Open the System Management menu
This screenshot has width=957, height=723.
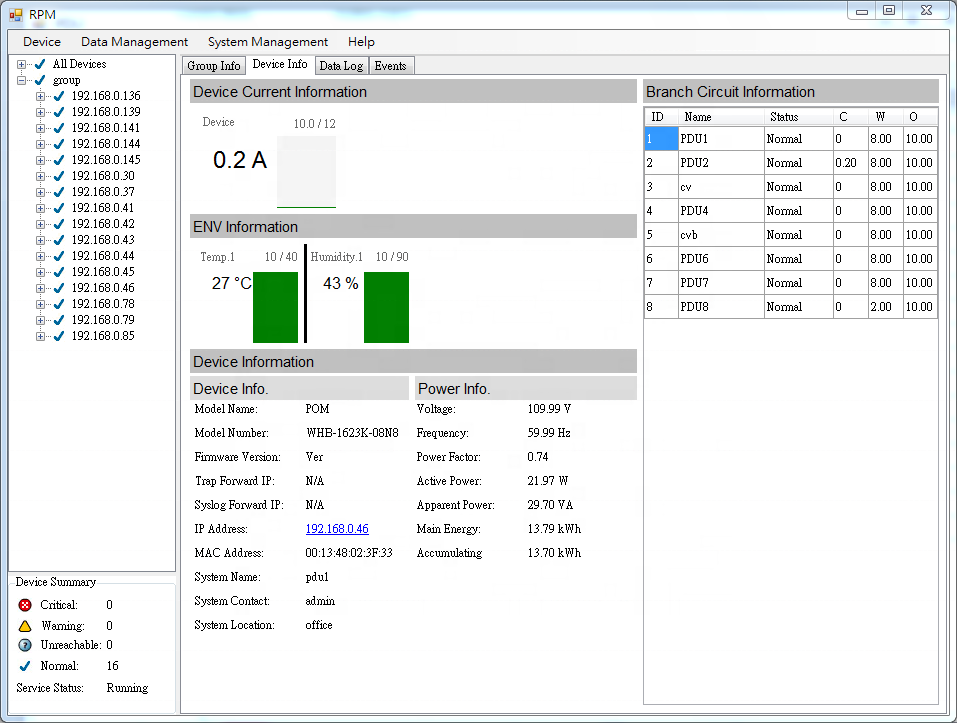coord(267,42)
